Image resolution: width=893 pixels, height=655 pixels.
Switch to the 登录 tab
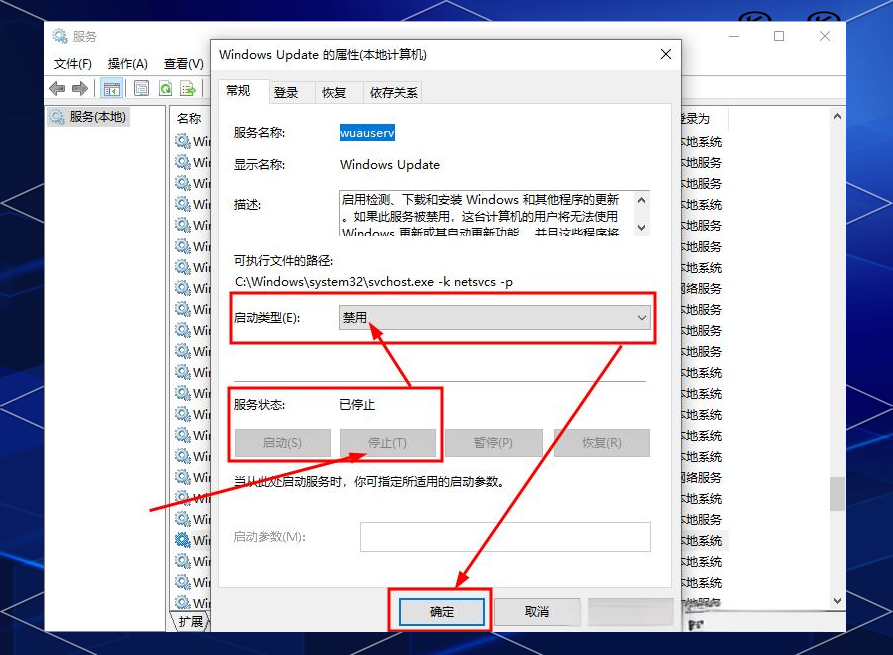[286, 92]
